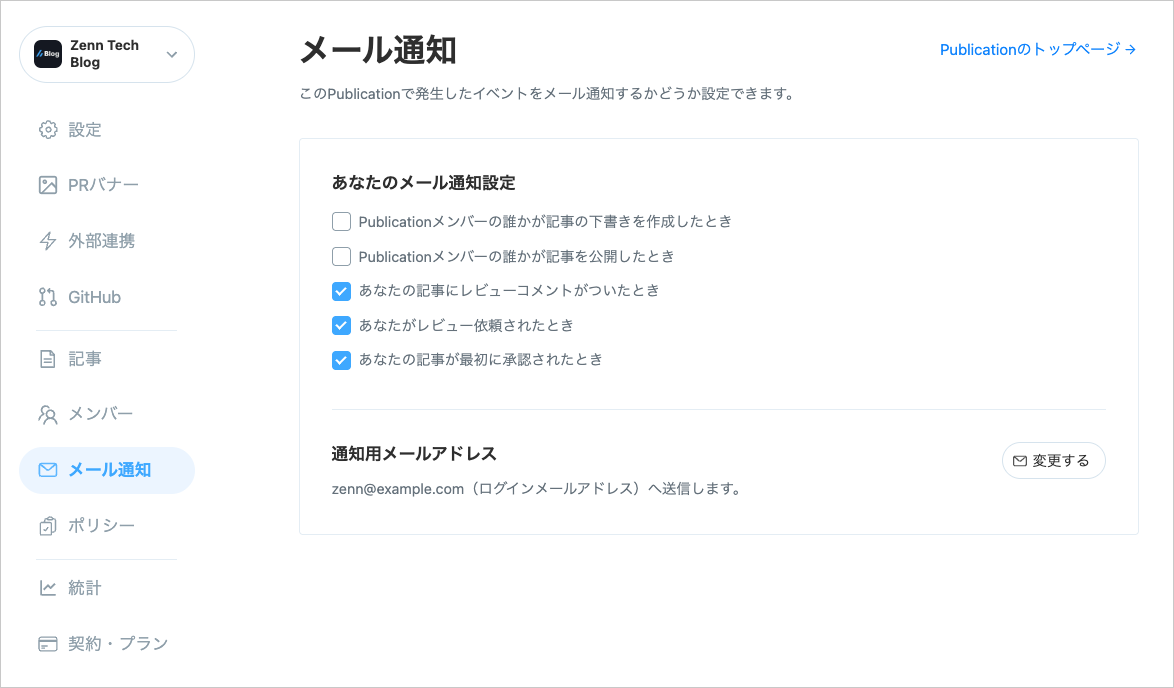Open the Publicationのトップページ link
Image resolution: width=1174 pixels, height=688 pixels.
coord(1038,49)
